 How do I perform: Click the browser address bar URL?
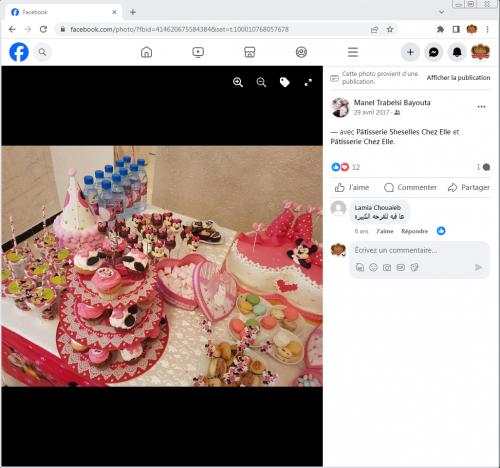point(179,29)
